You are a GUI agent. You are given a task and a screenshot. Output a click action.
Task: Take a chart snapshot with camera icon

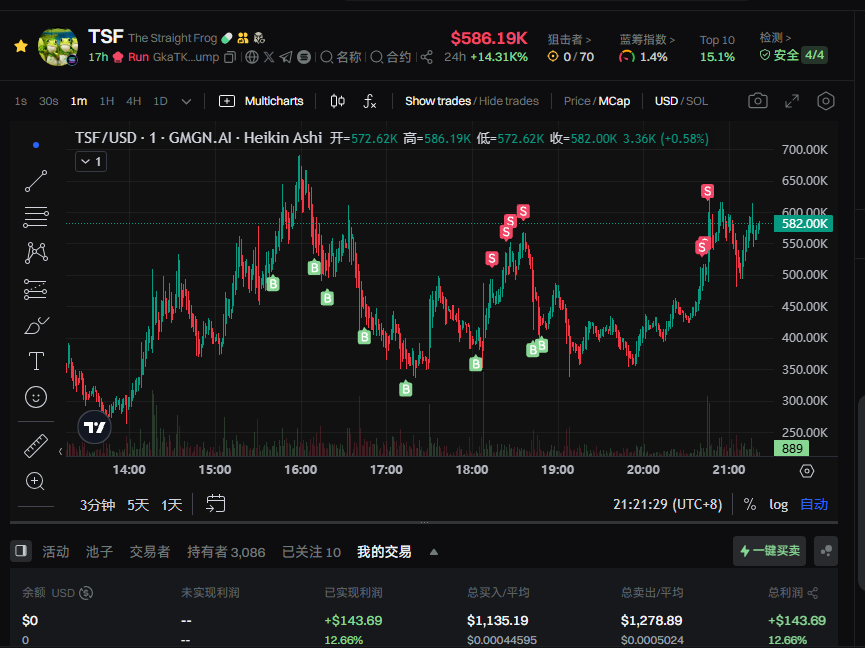point(757,101)
